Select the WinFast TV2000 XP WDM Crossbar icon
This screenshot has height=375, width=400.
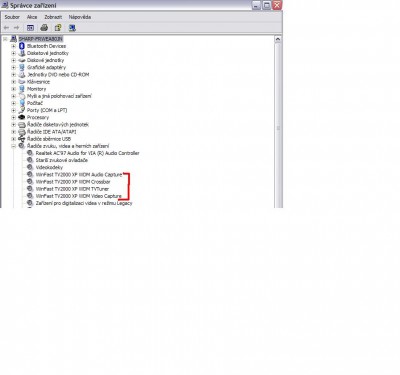(30, 182)
